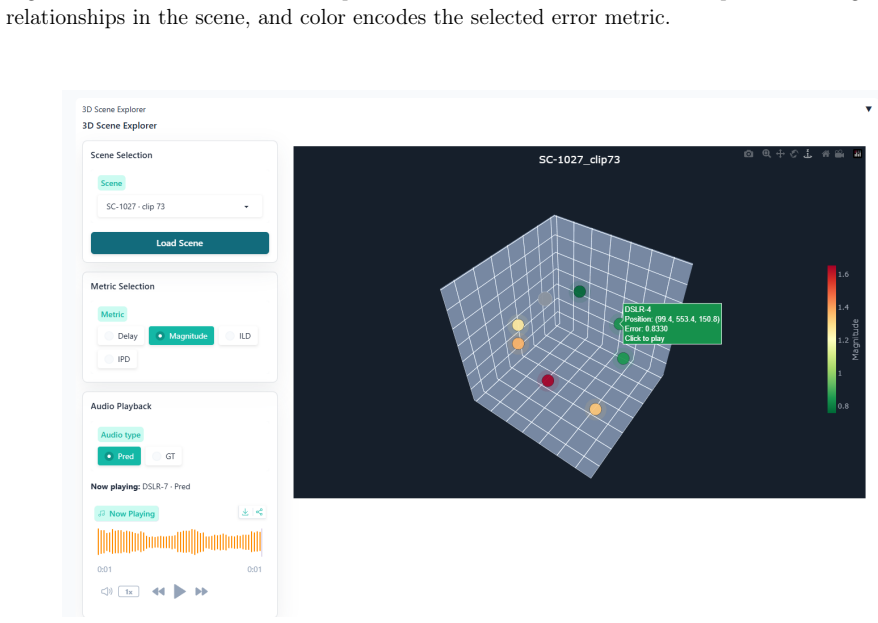The height and width of the screenshot is (623, 878).
Task: Choose the orbital rotation tool
Action: click(793, 154)
